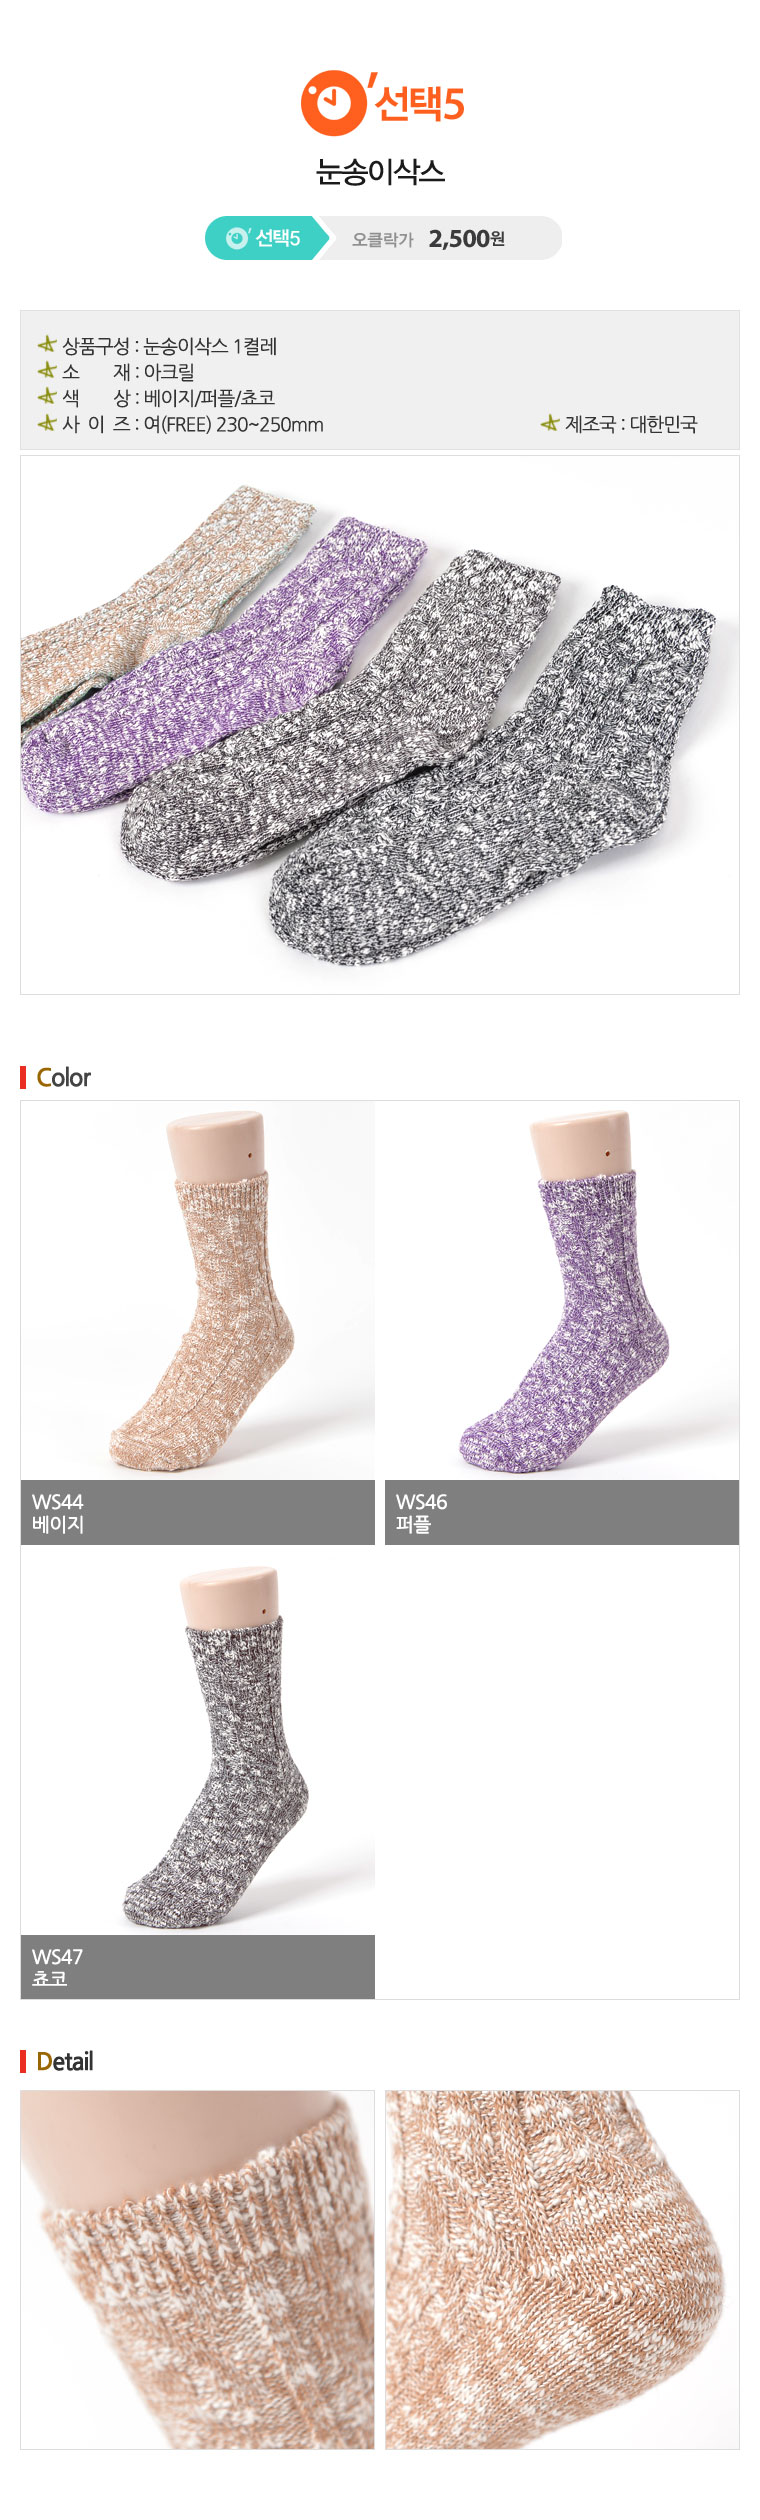Select the WS46 퍼플 sock image

pos(562,1290)
